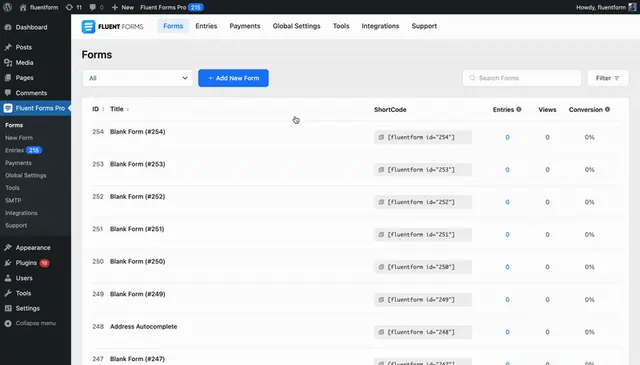Copy the shortcode for form 248
Image resolution: width=640 pixels, height=365 pixels.
click(x=381, y=332)
